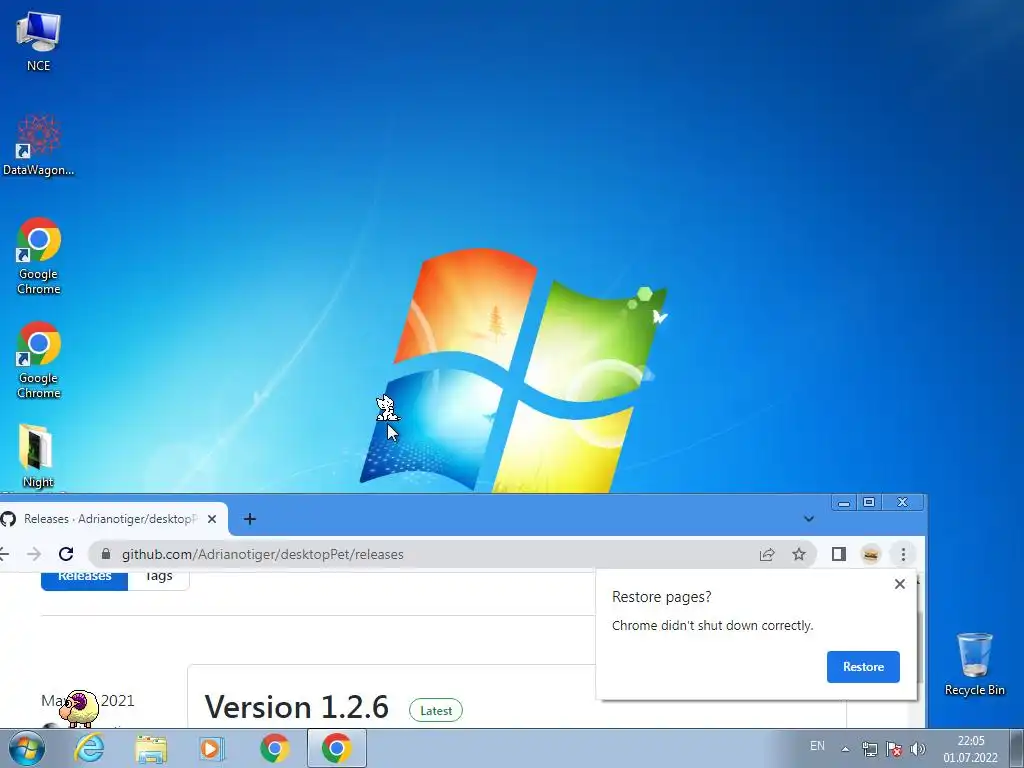Bookmark this page with the star icon
Viewport: 1024px width, 768px height.
[x=799, y=554]
